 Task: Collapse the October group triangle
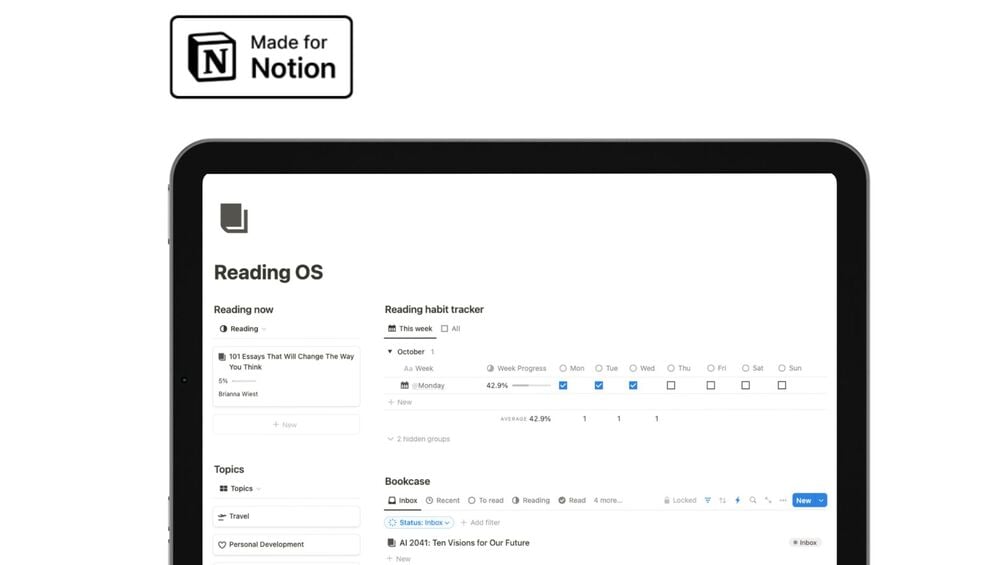[x=390, y=352]
